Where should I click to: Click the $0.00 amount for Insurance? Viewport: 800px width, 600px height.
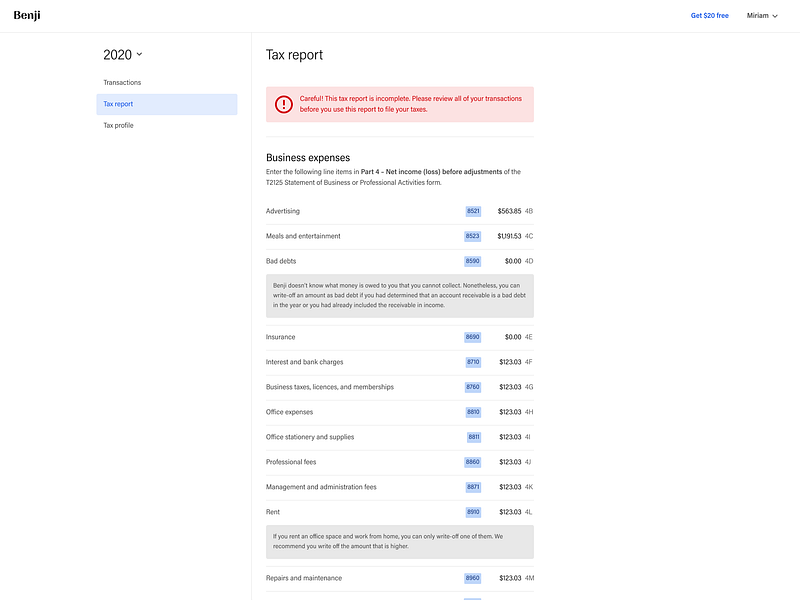click(513, 337)
